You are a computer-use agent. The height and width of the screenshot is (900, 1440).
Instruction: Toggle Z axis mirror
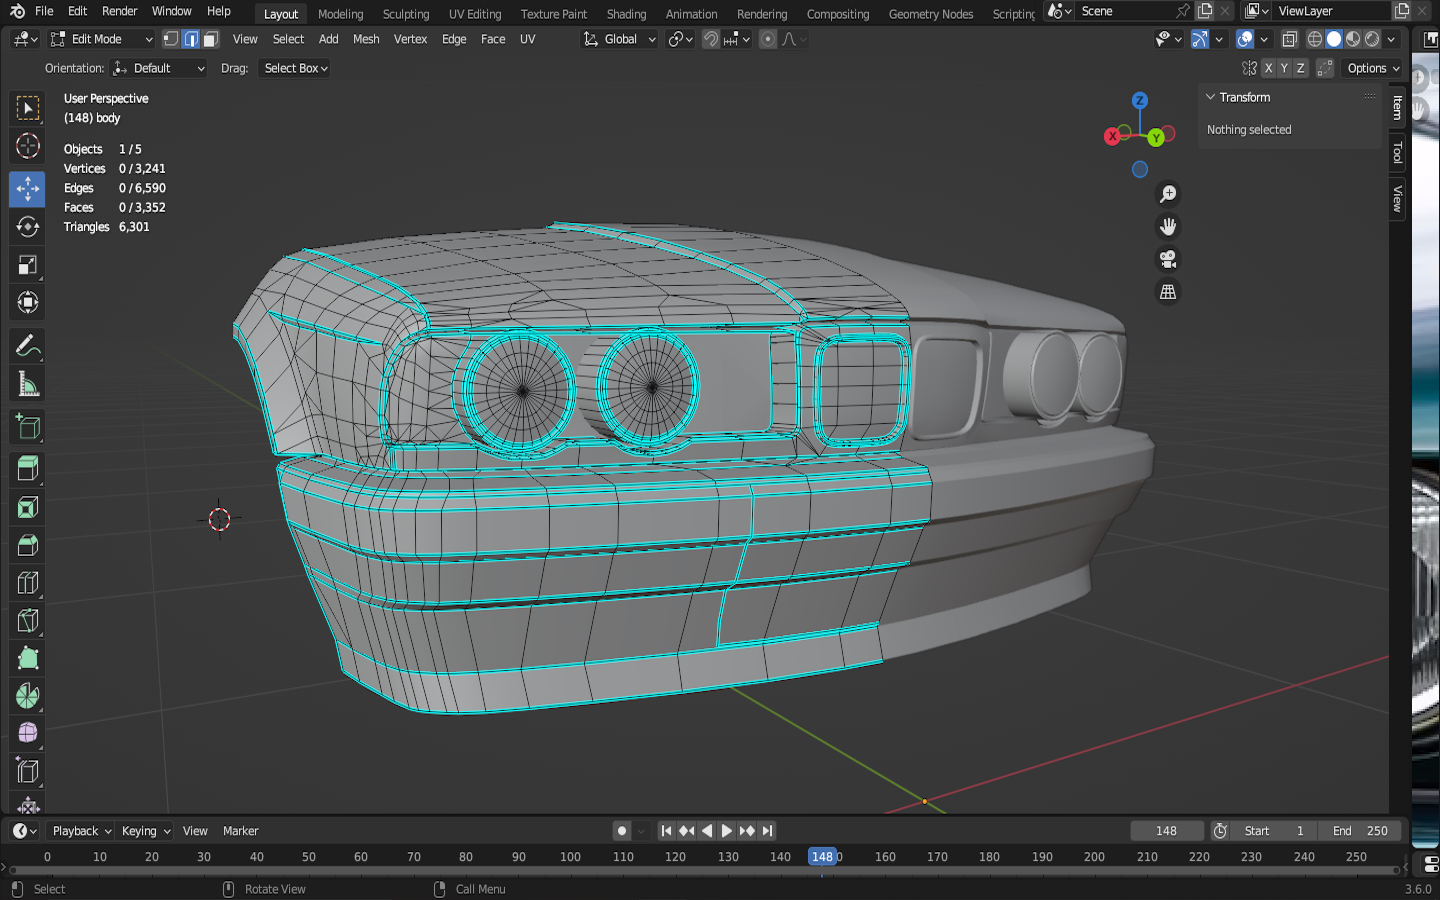click(x=1300, y=68)
